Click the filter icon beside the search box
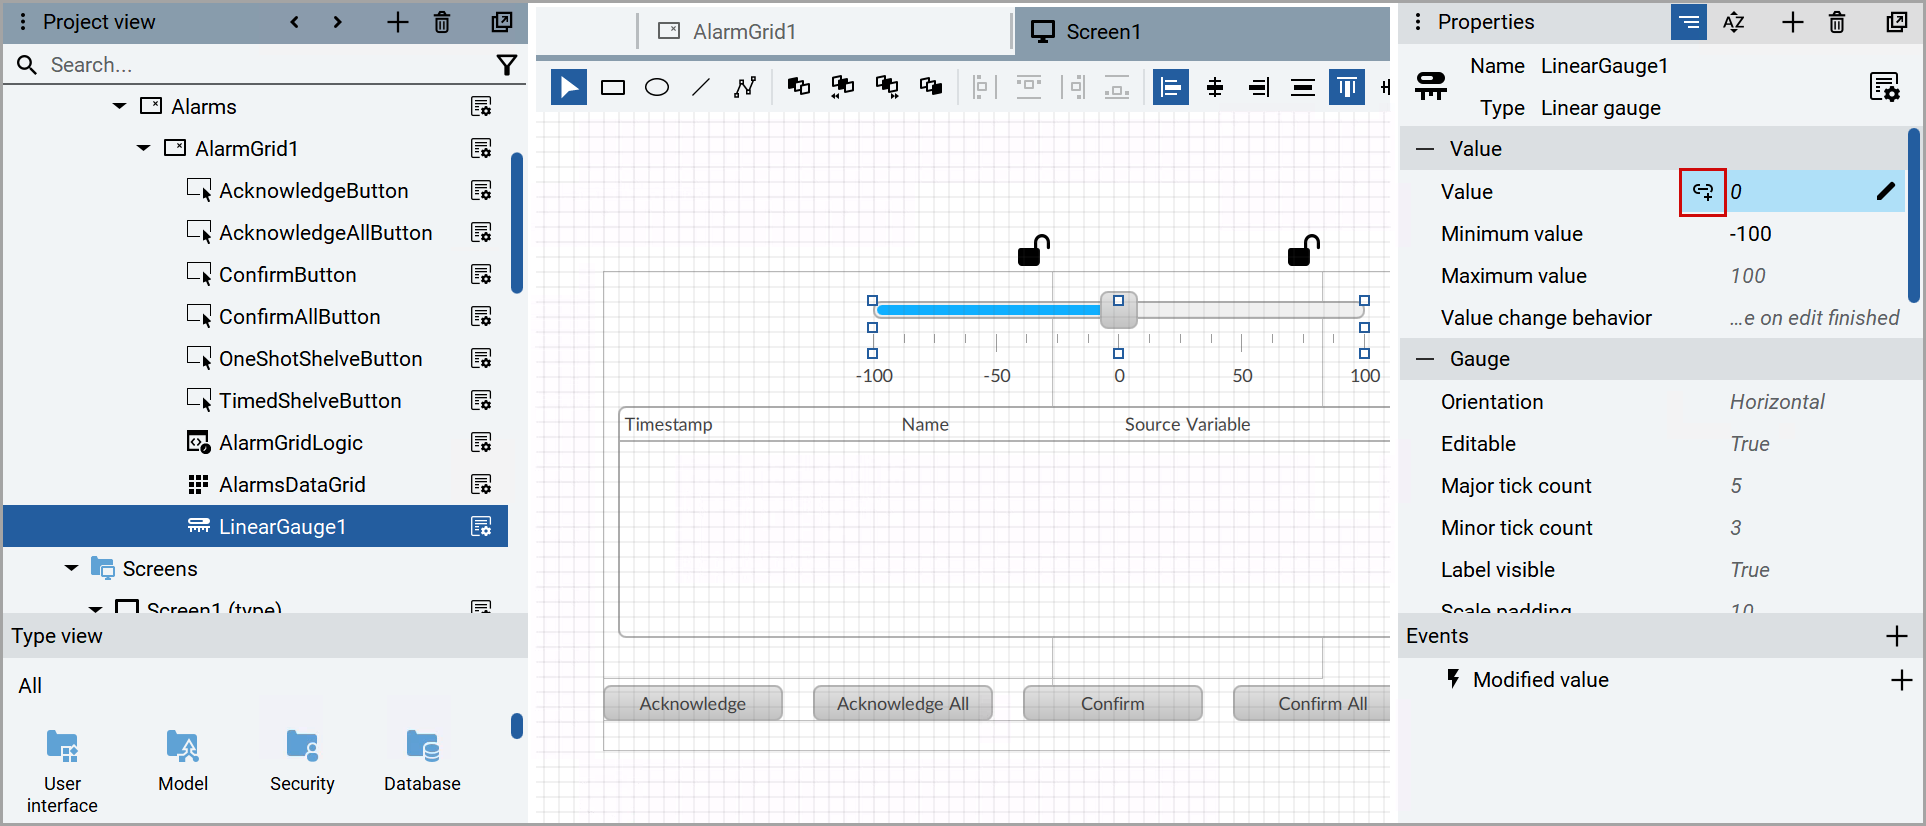 (x=507, y=65)
